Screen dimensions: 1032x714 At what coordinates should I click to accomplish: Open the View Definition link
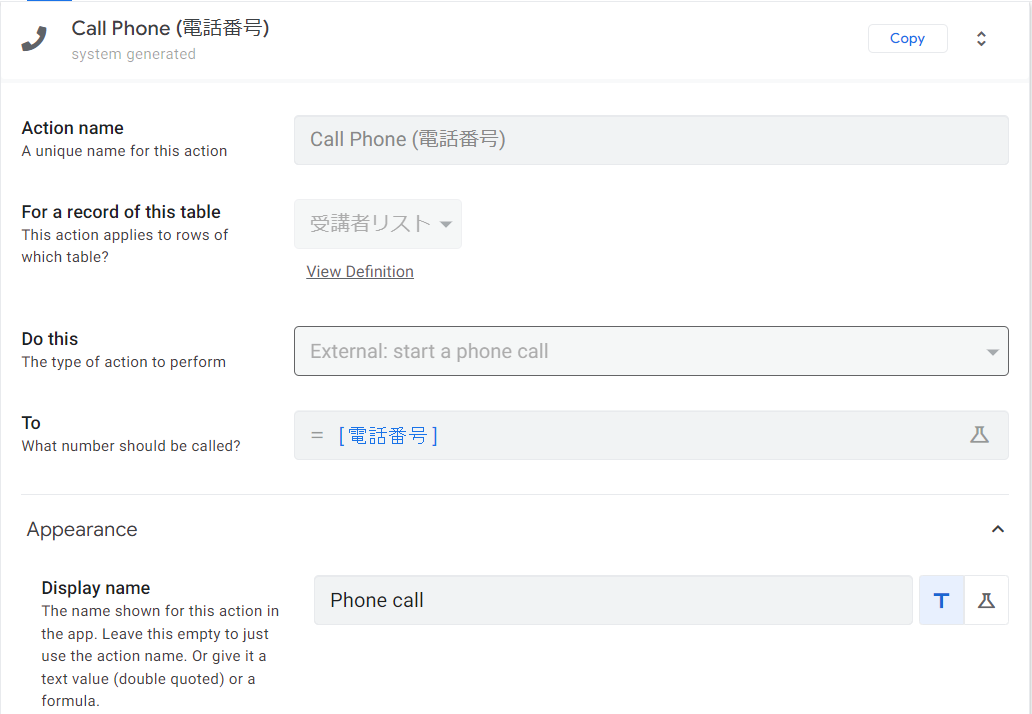coord(360,271)
